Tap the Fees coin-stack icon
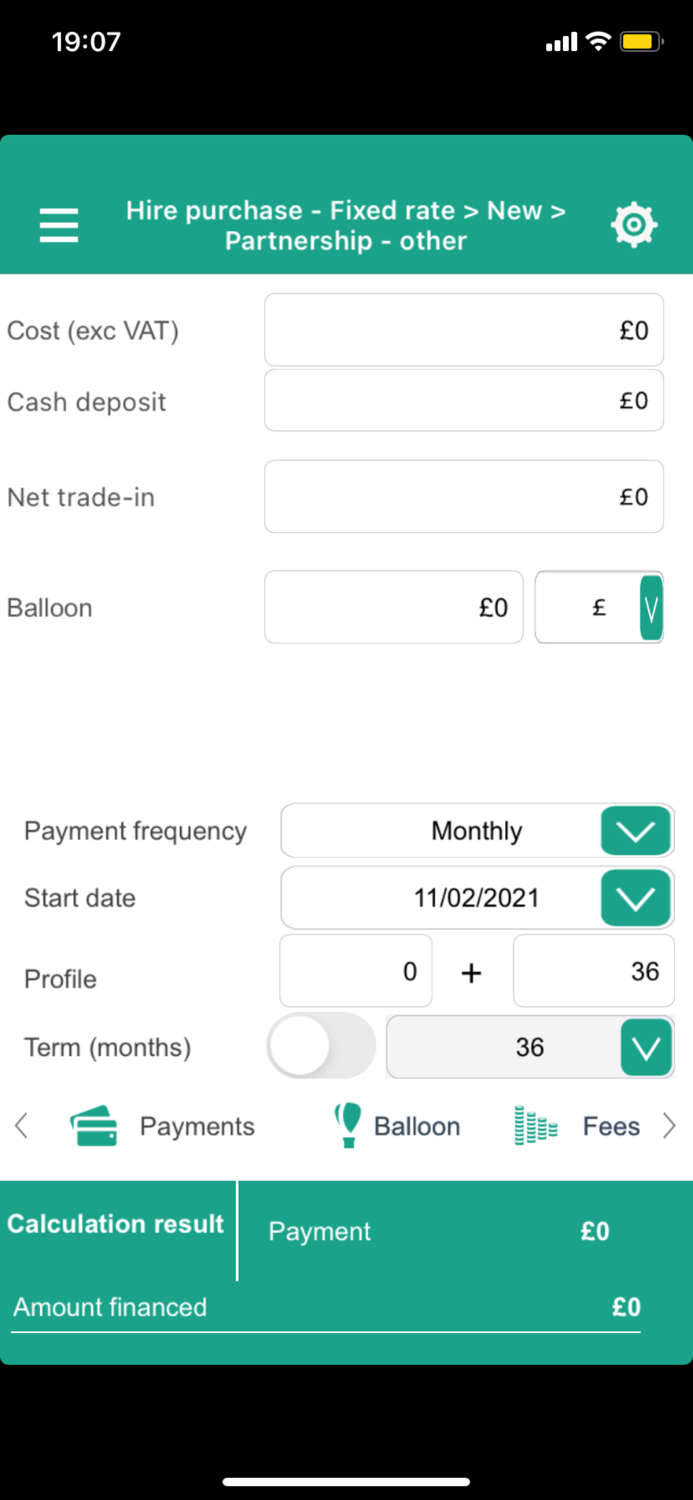Image resolution: width=693 pixels, height=1500 pixels. 535,1126
